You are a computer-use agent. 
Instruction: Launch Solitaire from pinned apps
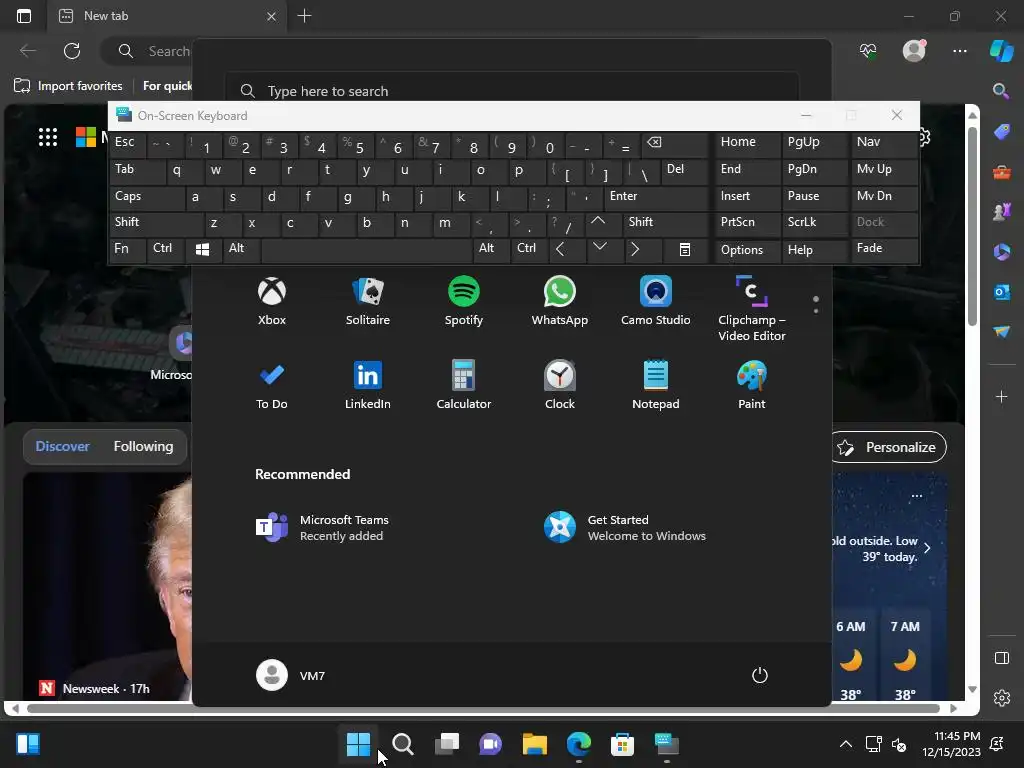(x=368, y=301)
